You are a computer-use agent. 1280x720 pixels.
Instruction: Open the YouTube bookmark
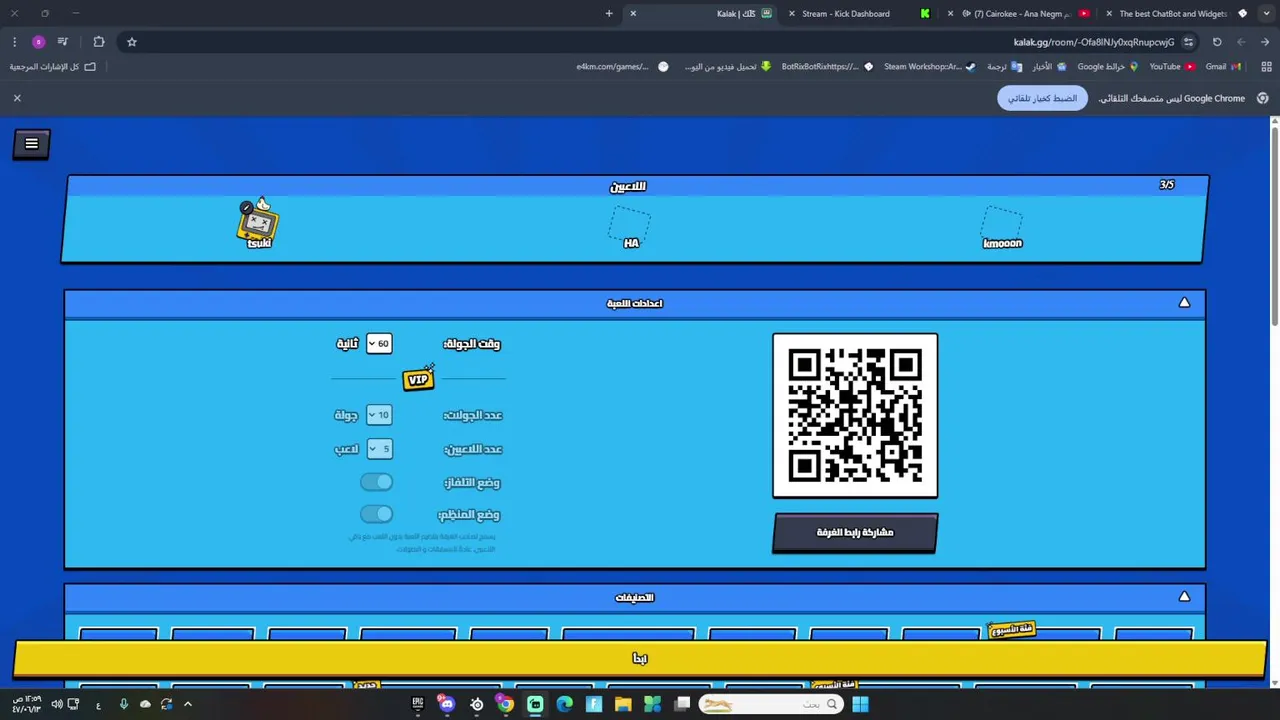coord(1172,67)
